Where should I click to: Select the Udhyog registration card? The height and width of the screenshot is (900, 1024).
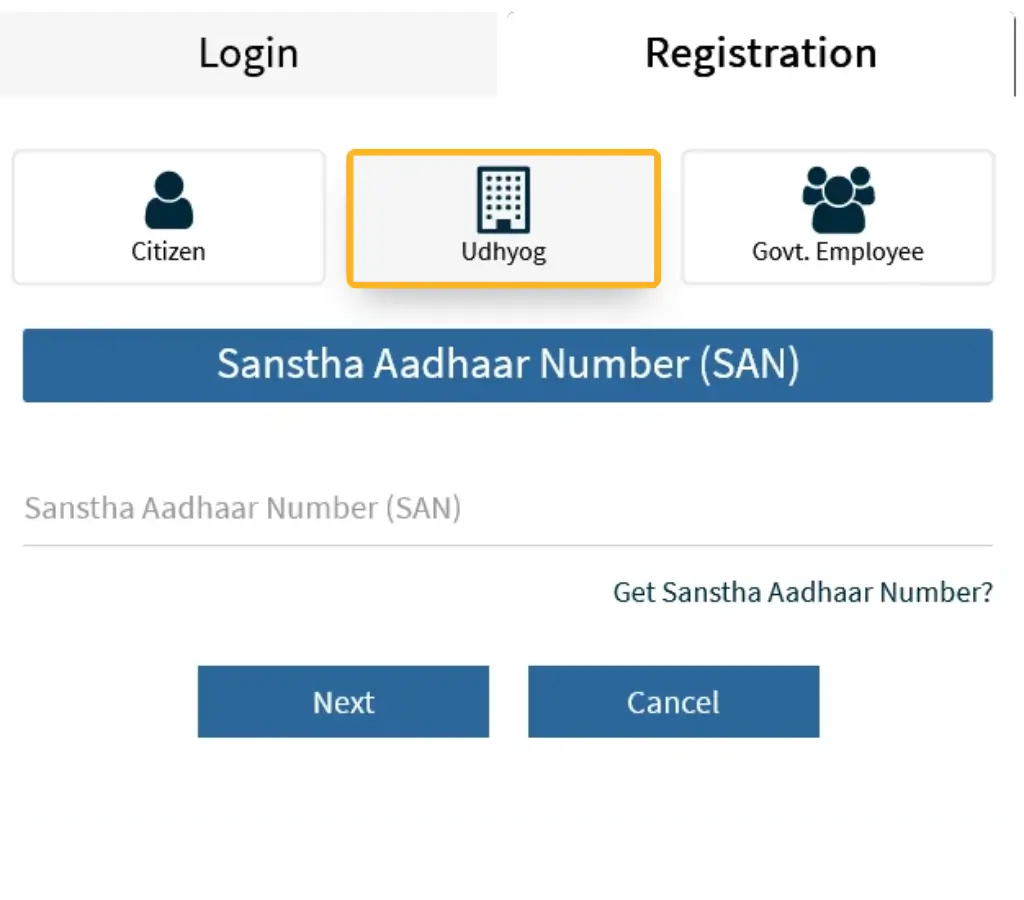[x=503, y=217]
